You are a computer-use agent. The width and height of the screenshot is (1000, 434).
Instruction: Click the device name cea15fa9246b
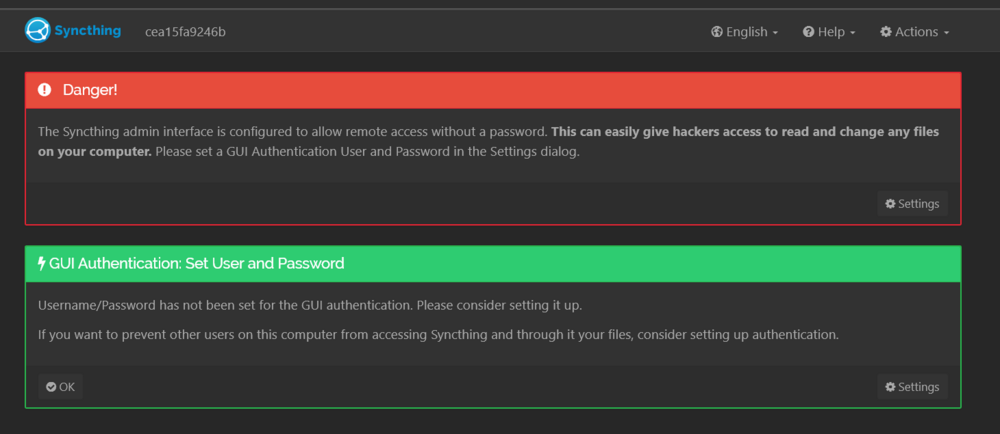pyautogui.click(x=186, y=32)
